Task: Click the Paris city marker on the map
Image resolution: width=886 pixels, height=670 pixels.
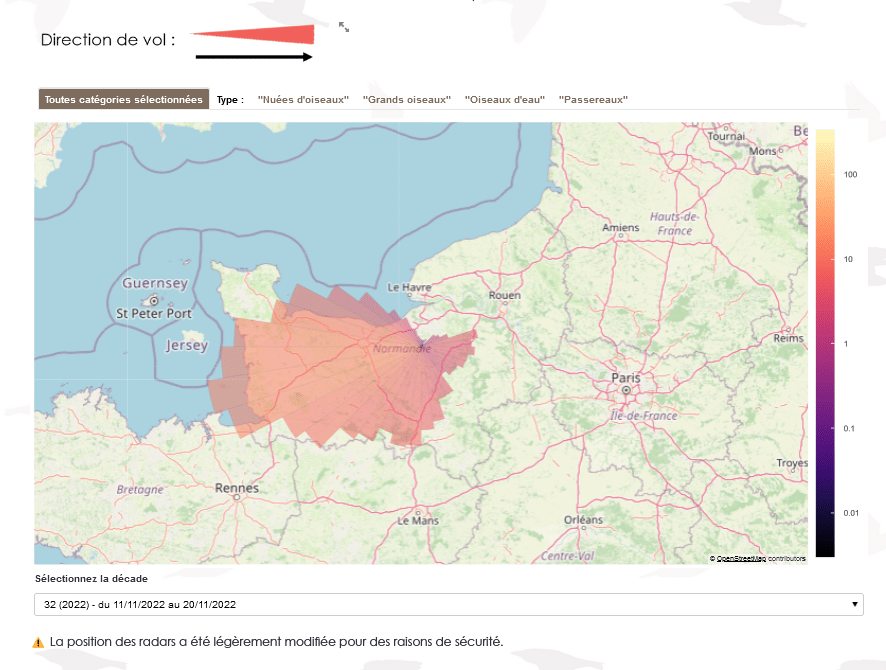Action: (x=626, y=391)
